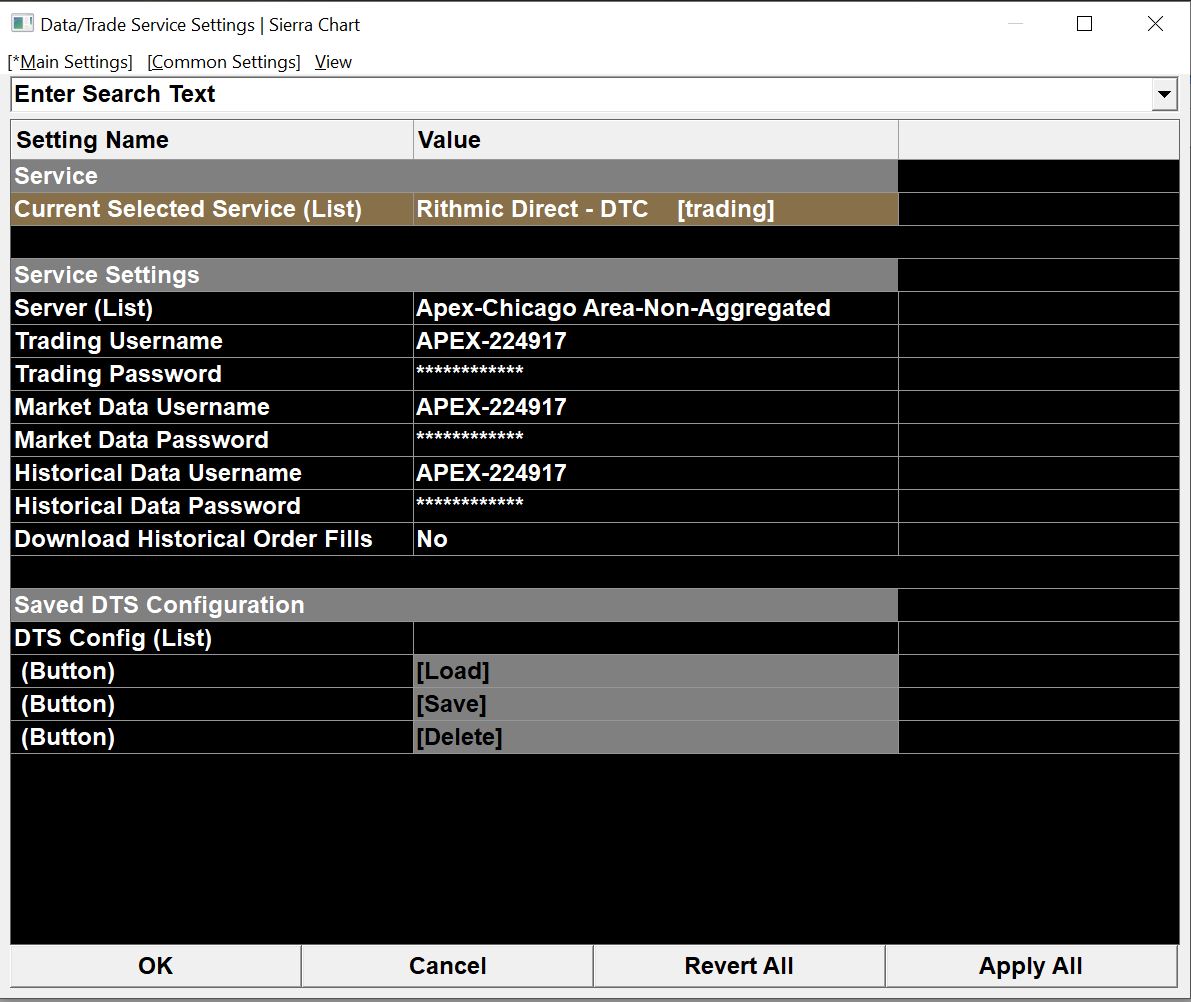Edit the Market Data Username value
Viewport: 1191px width, 1002px height.
click(x=656, y=407)
